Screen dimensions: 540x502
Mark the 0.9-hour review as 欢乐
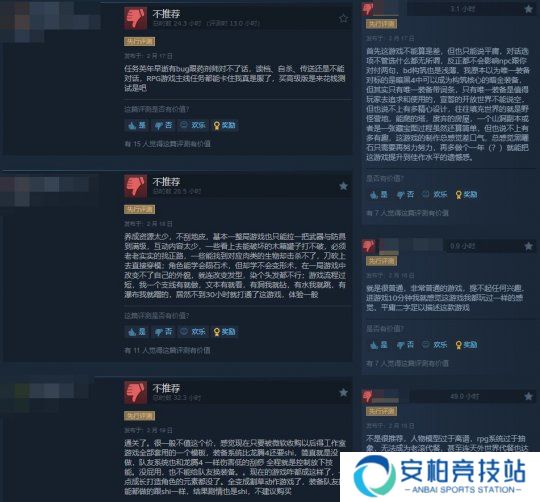tap(435, 345)
